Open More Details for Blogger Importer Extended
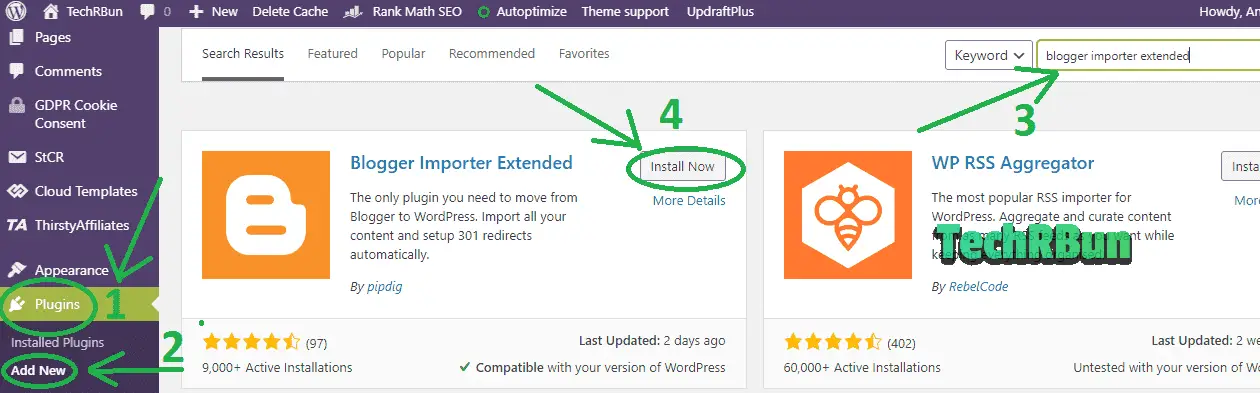 [x=689, y=200]
